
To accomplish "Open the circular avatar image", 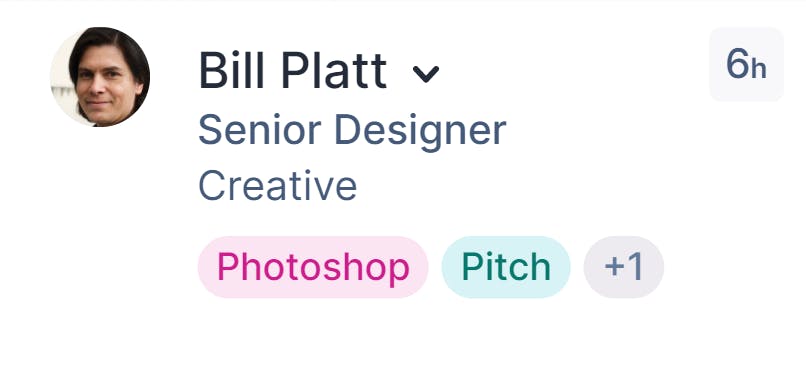I will (x=100, y=77).
